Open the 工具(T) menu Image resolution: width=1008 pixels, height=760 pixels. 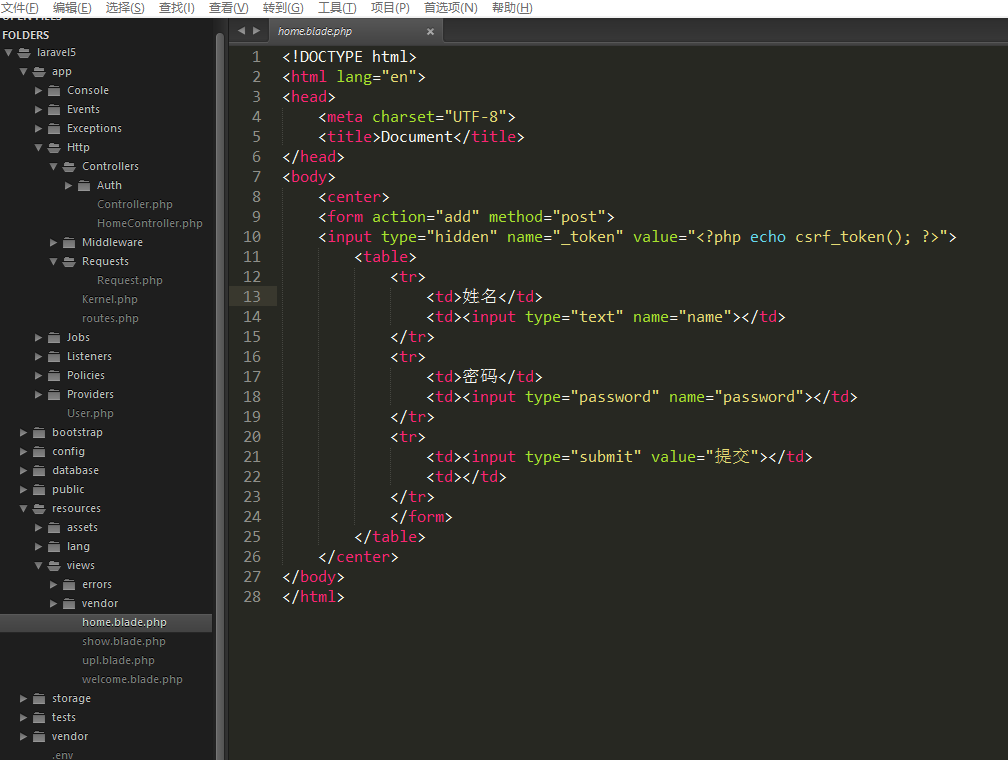coord(337,8)
